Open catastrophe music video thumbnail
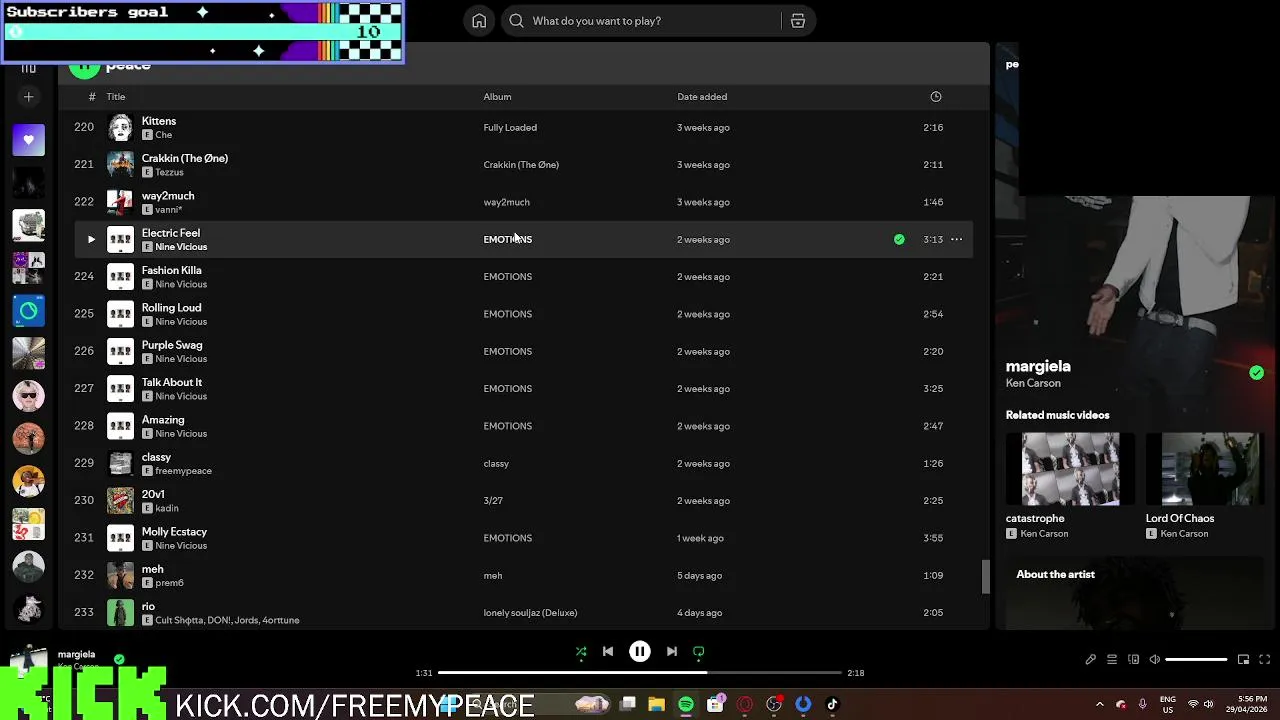 1070,469
